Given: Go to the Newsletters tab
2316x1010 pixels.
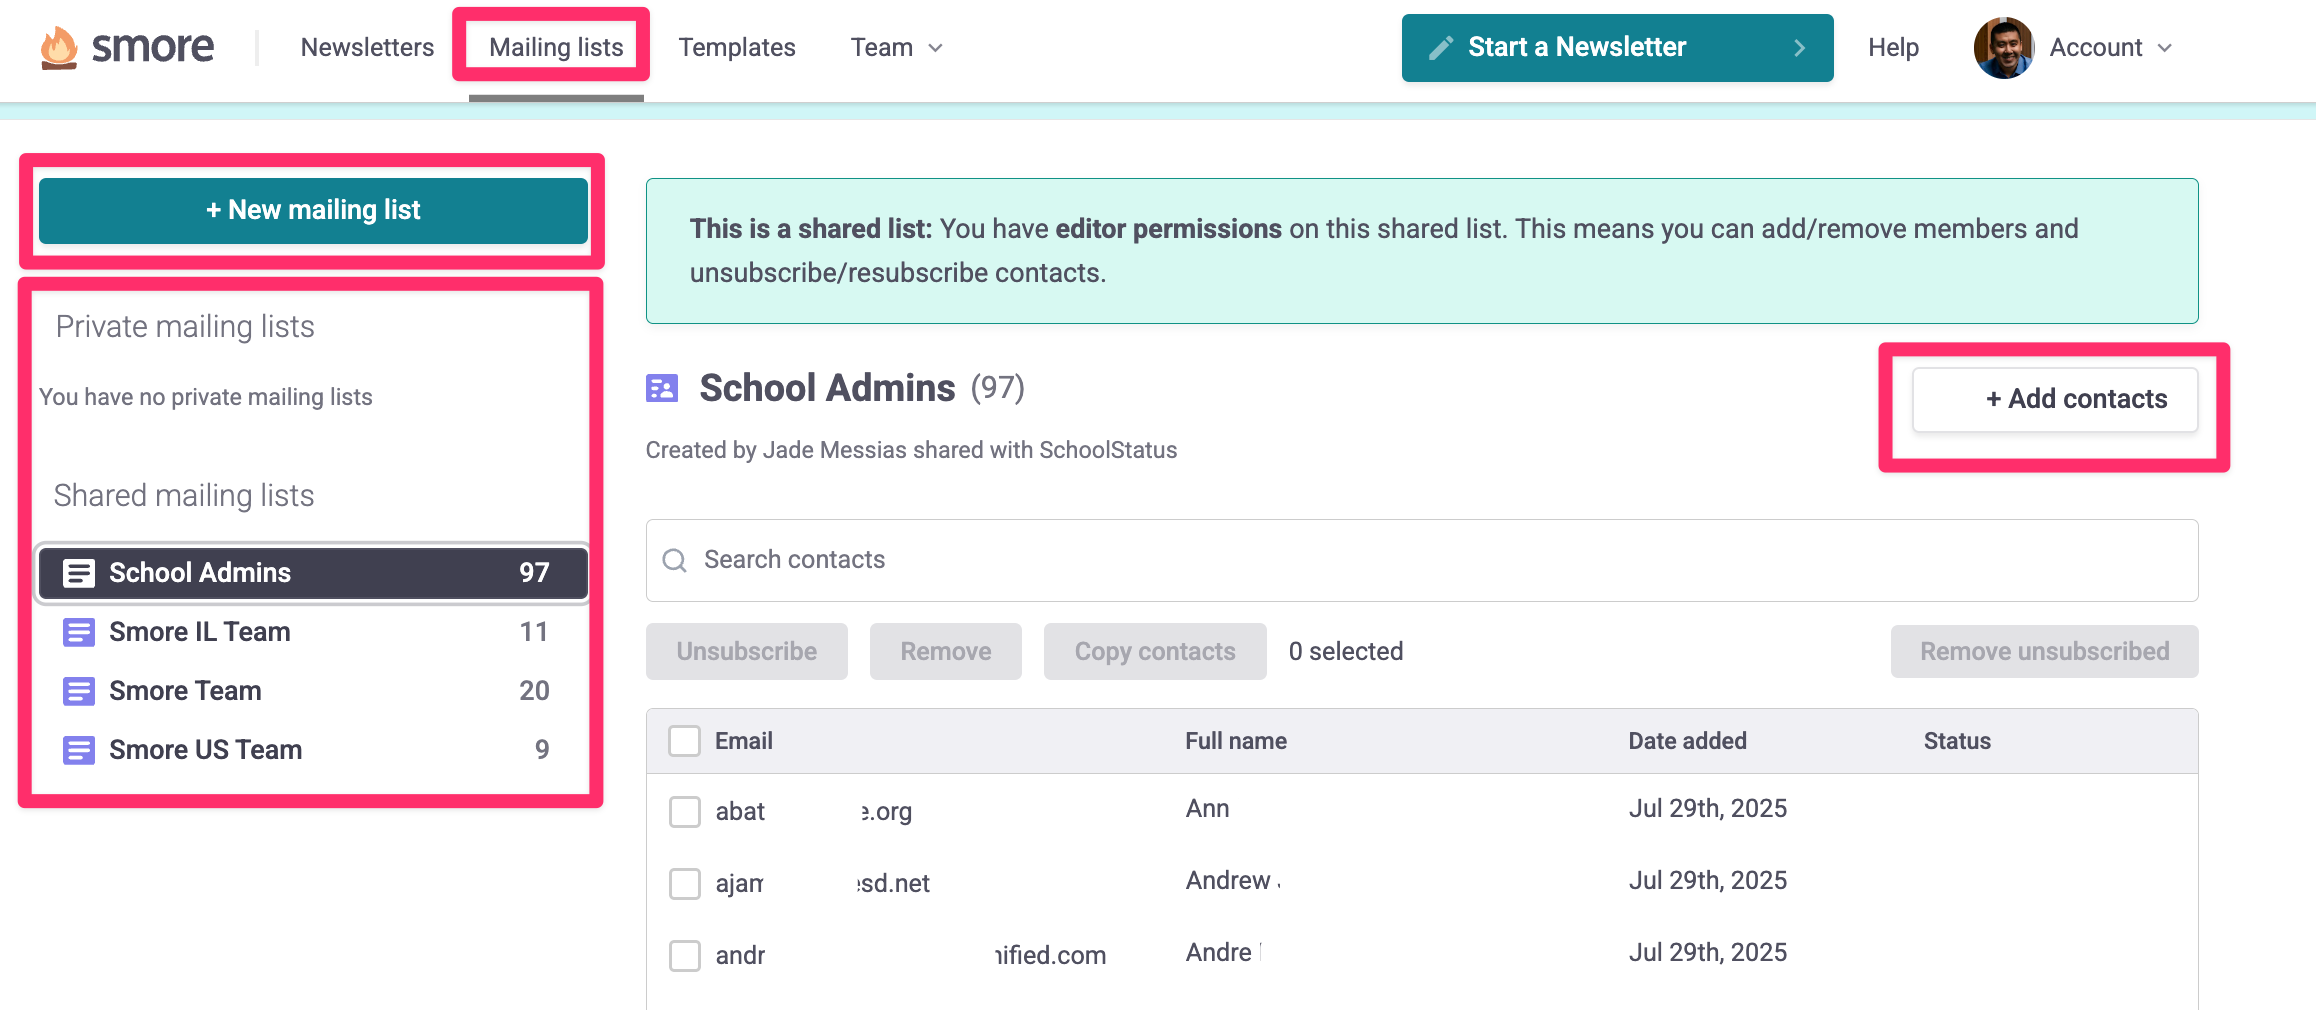Looking at the screenshot, I should 367,48.
